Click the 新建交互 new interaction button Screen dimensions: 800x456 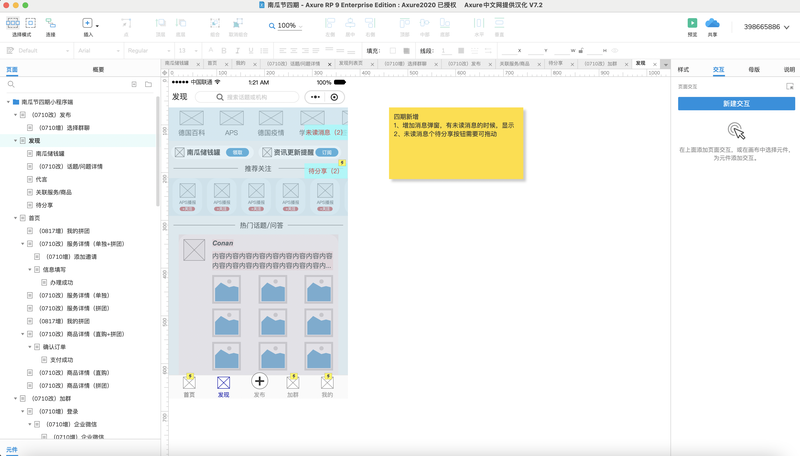point(736,104)
